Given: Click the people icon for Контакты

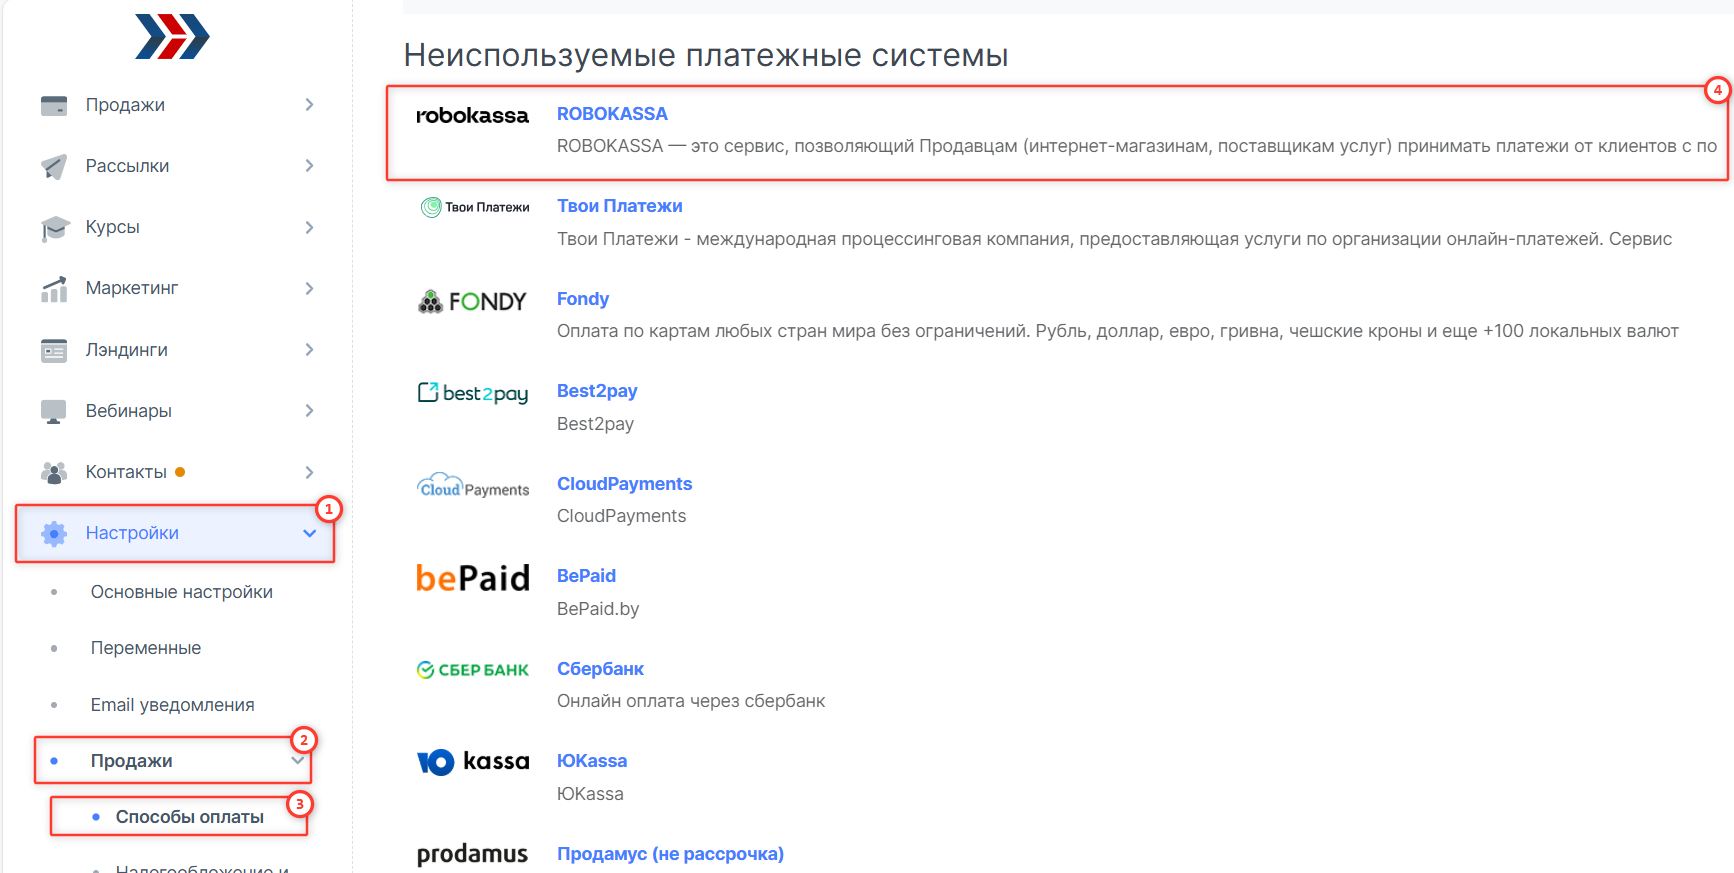Looking at the screenshot, I should 54,472.
